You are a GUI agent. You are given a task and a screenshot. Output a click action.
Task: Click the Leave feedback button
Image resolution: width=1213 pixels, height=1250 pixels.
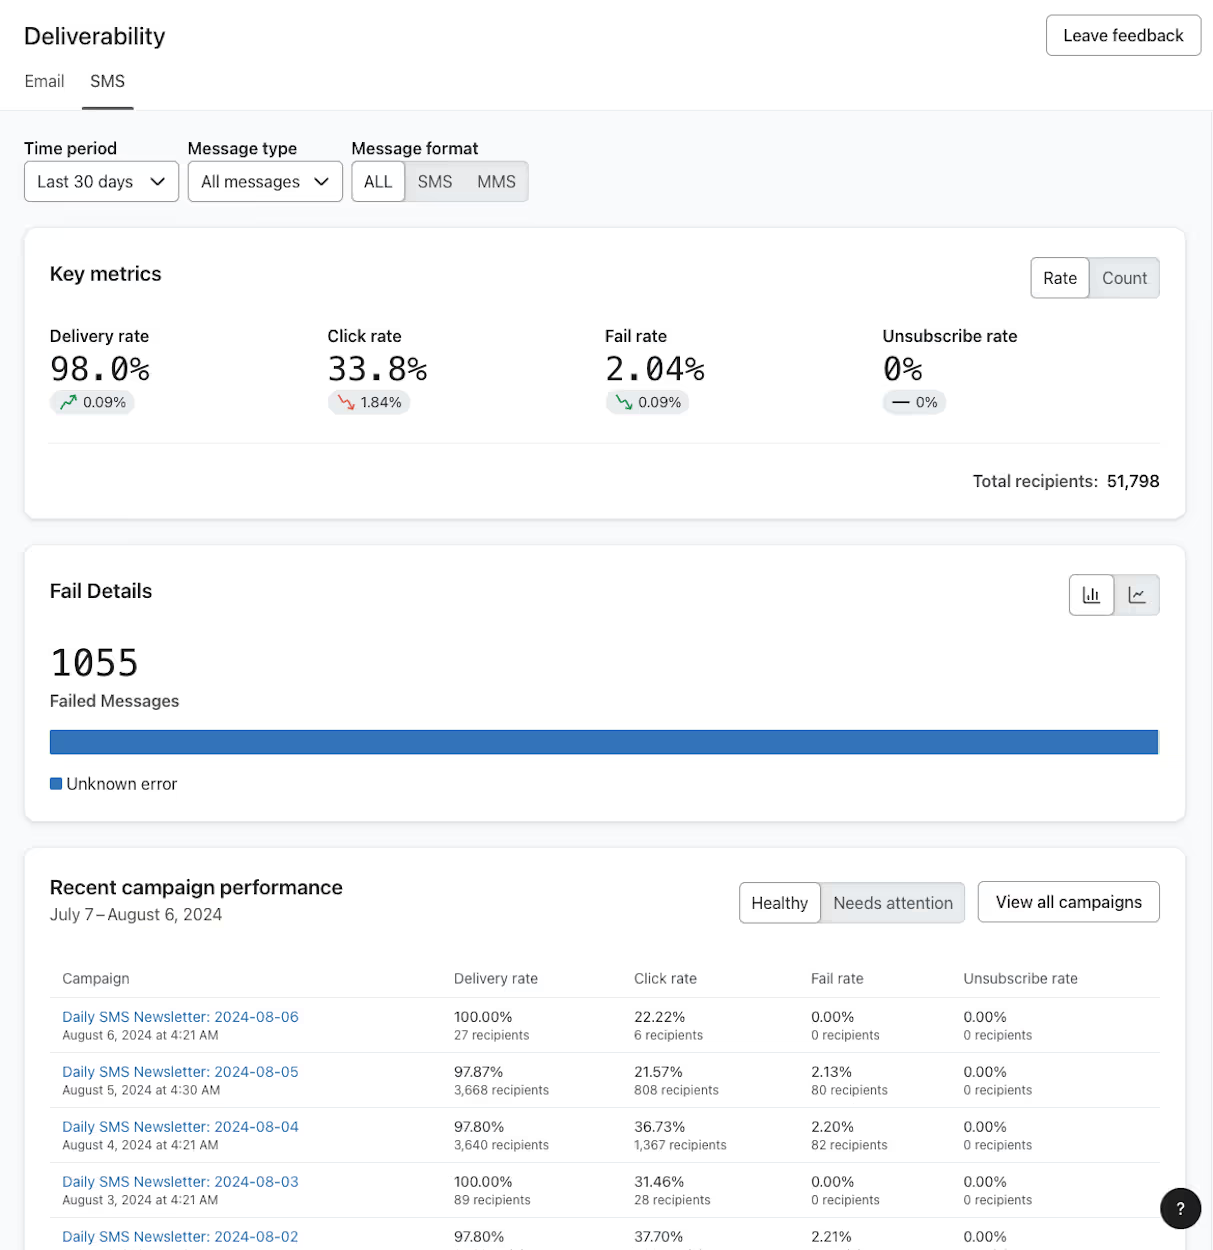tap(1123, 35)
